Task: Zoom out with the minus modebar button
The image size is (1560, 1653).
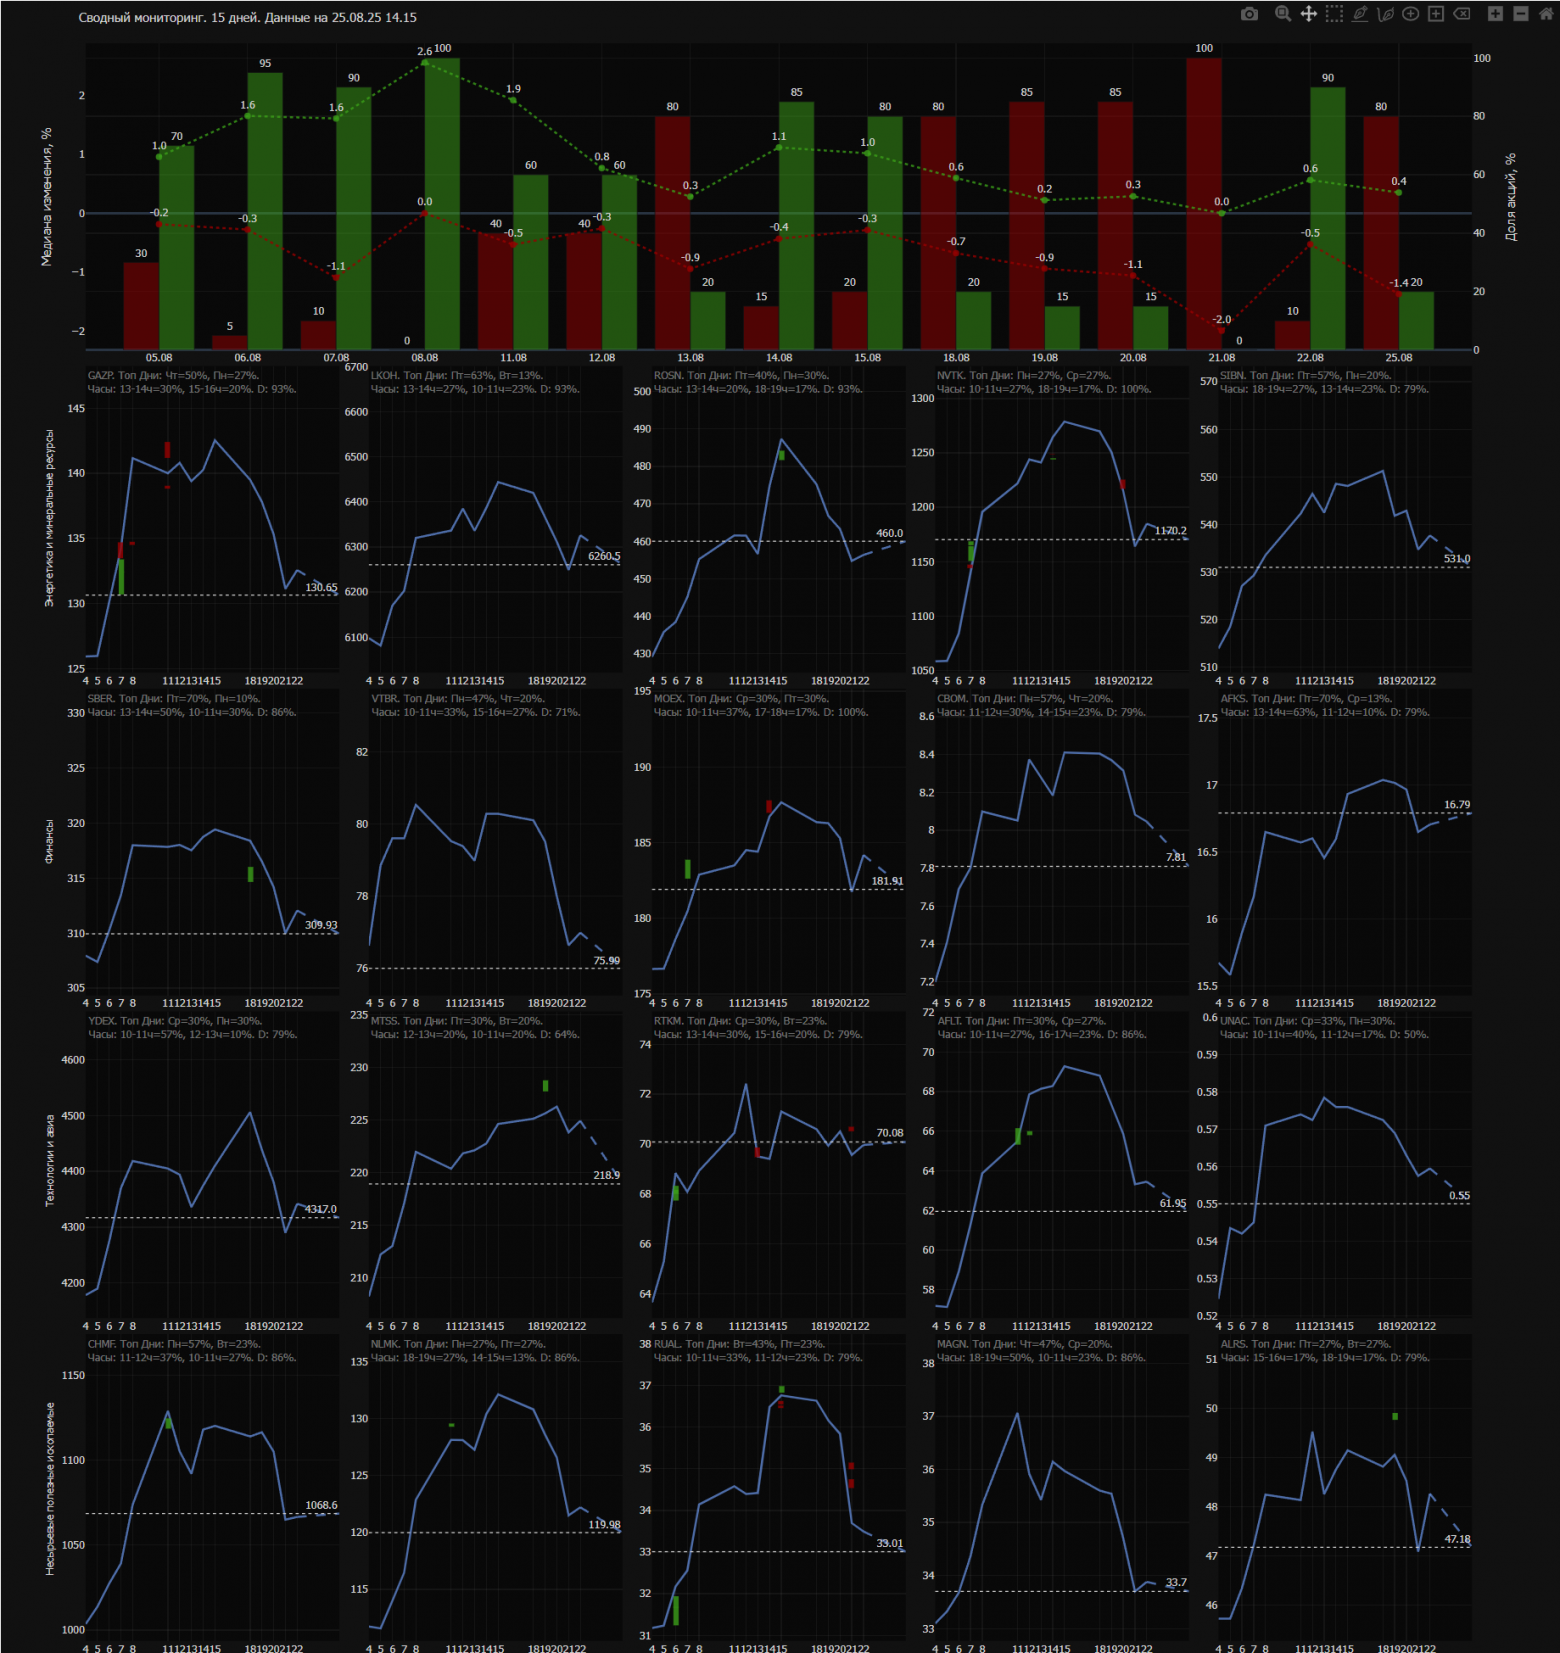Action: pos(1521,14)
